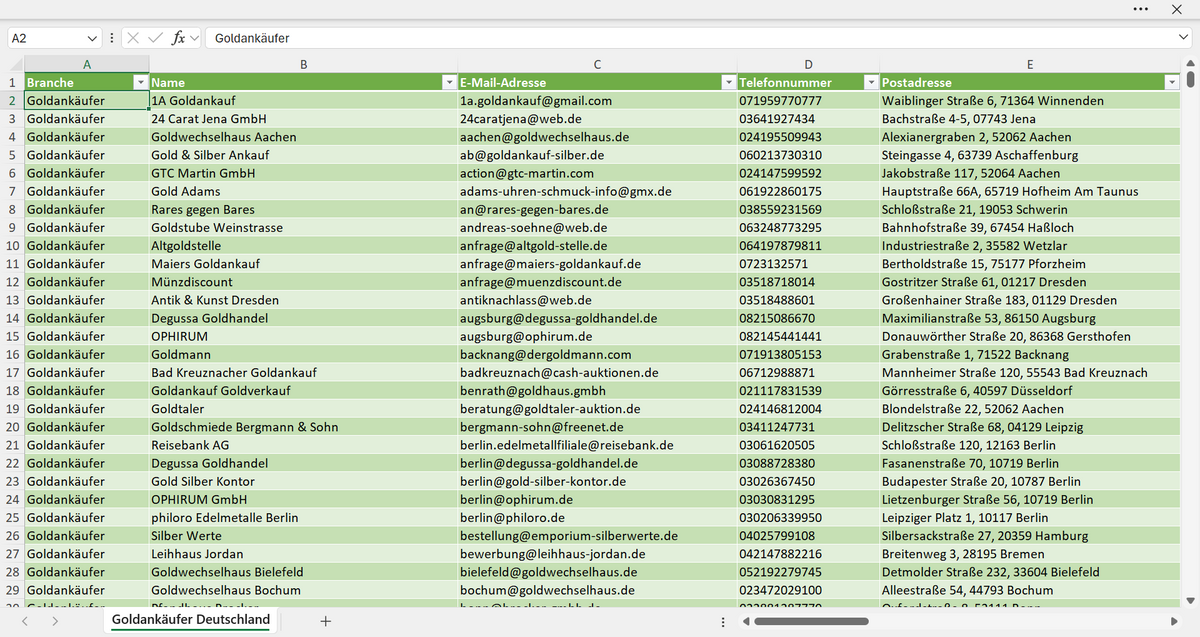Viewport: 1200px width, 637px height.
Task: Open E-Mail-Adresse filter dropdown
Action: click(x=728, y=83)
